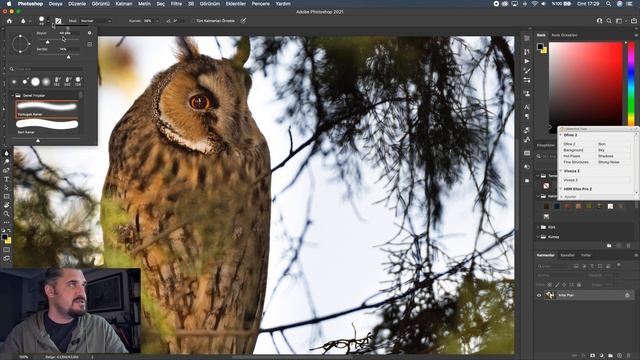Select the Zoom tool in toolbar
Viewport: 640px width, 360px height.
coord(6,213)
